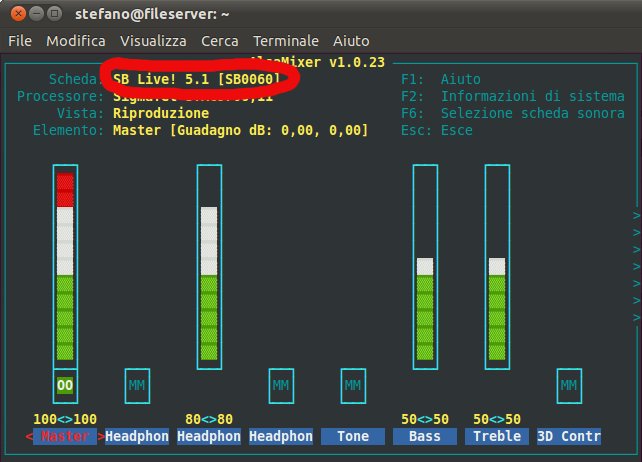Click the Vista label
This screenshot has height=462, width=642.
pyautogui.click(x=81, y=113)
